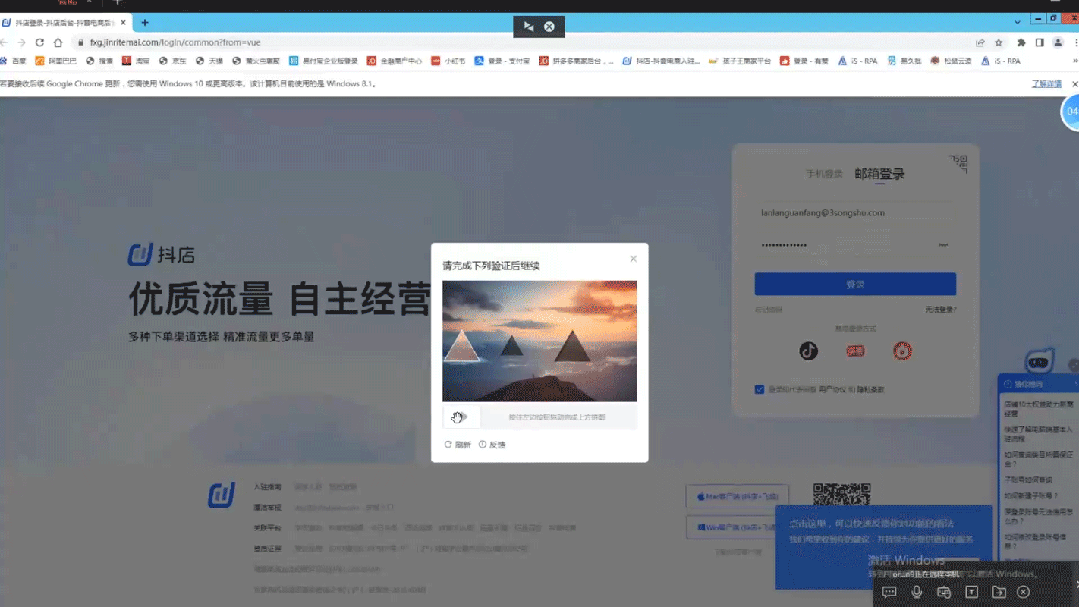
Task: Switch to the phone login tab
Action: (x=824, y=174)
